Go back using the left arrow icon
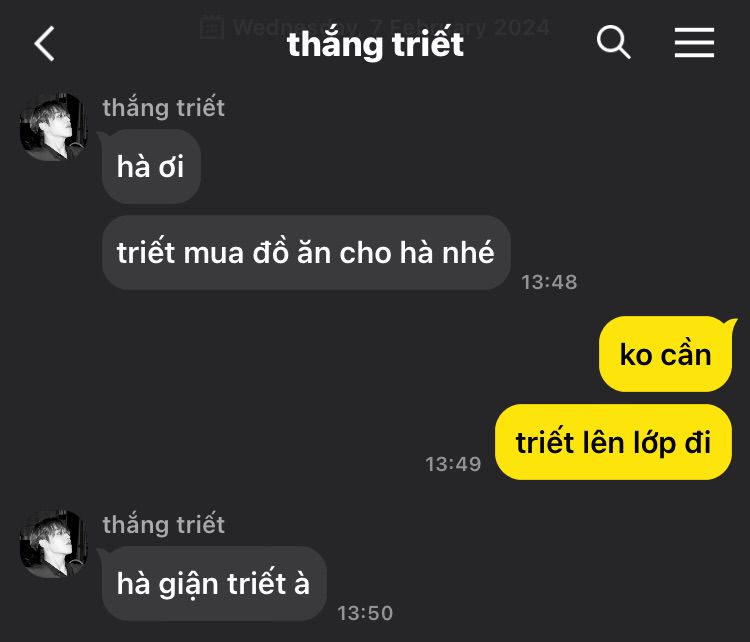Screen dimensions: 750x642 pos(44,44)
